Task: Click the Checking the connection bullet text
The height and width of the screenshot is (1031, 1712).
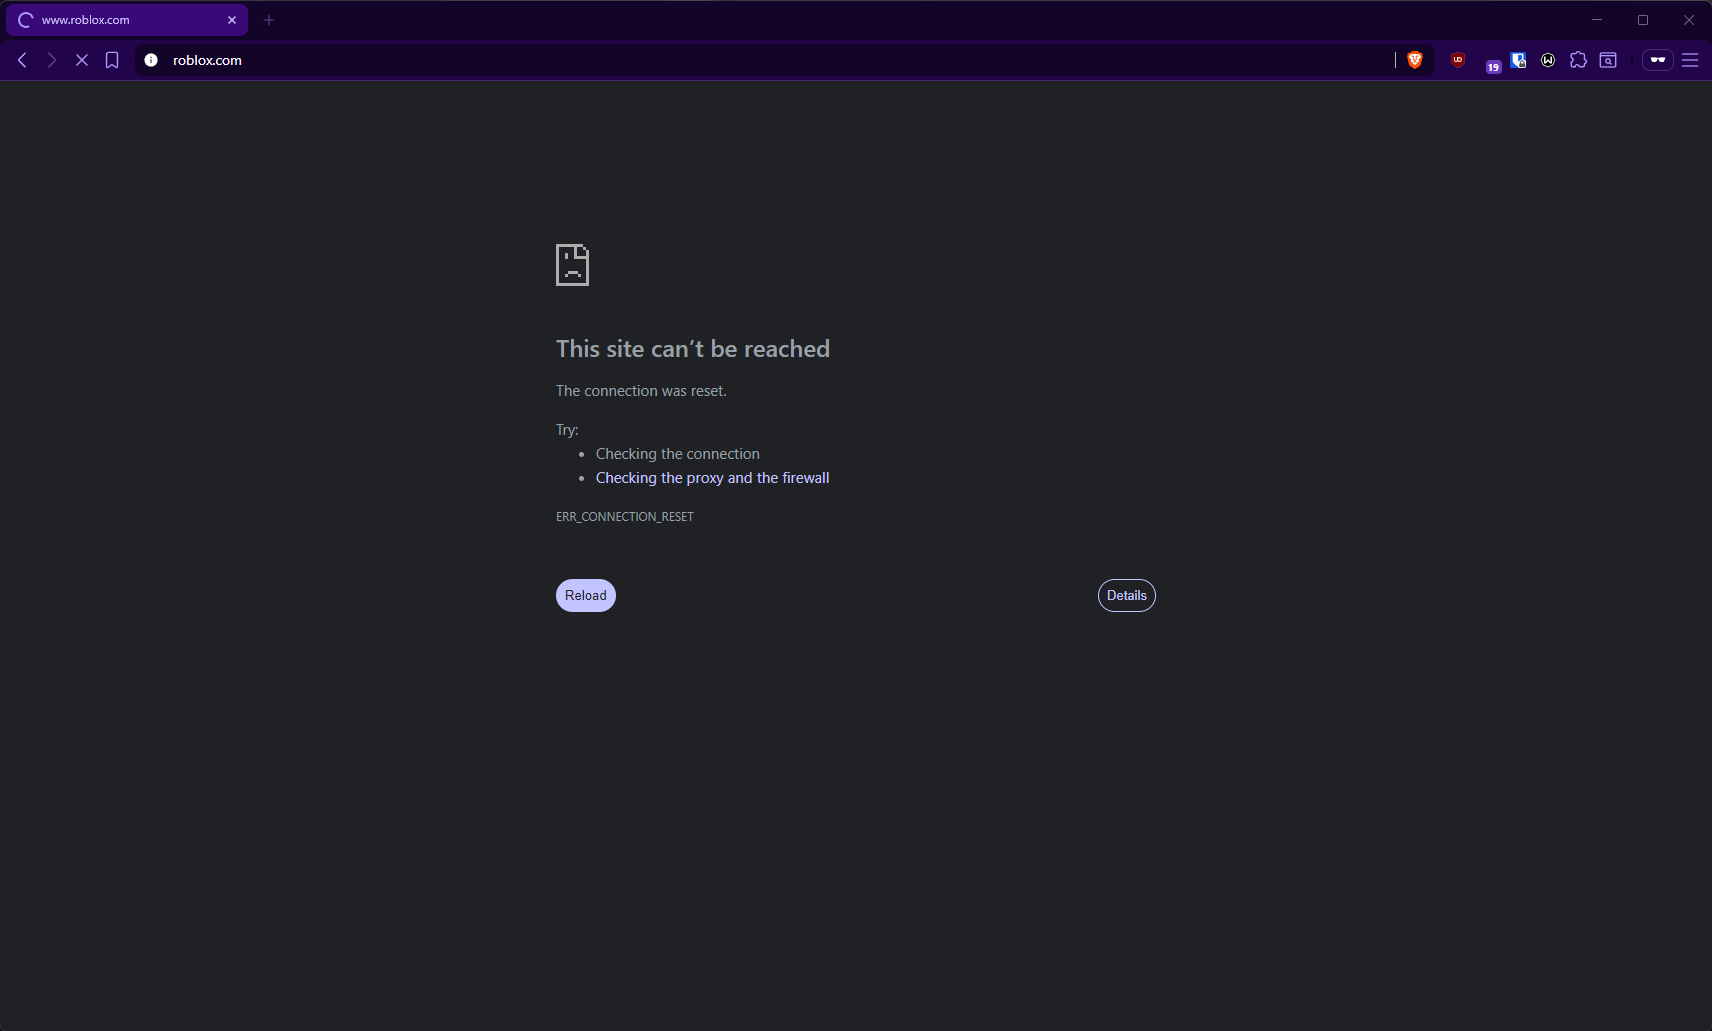Action: coord(678,454)
